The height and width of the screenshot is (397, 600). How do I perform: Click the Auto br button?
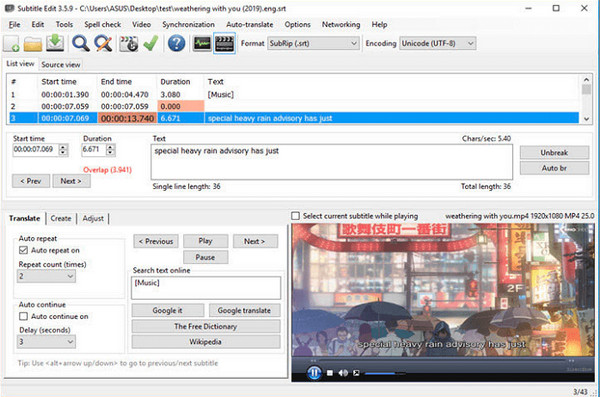[554, 168]
